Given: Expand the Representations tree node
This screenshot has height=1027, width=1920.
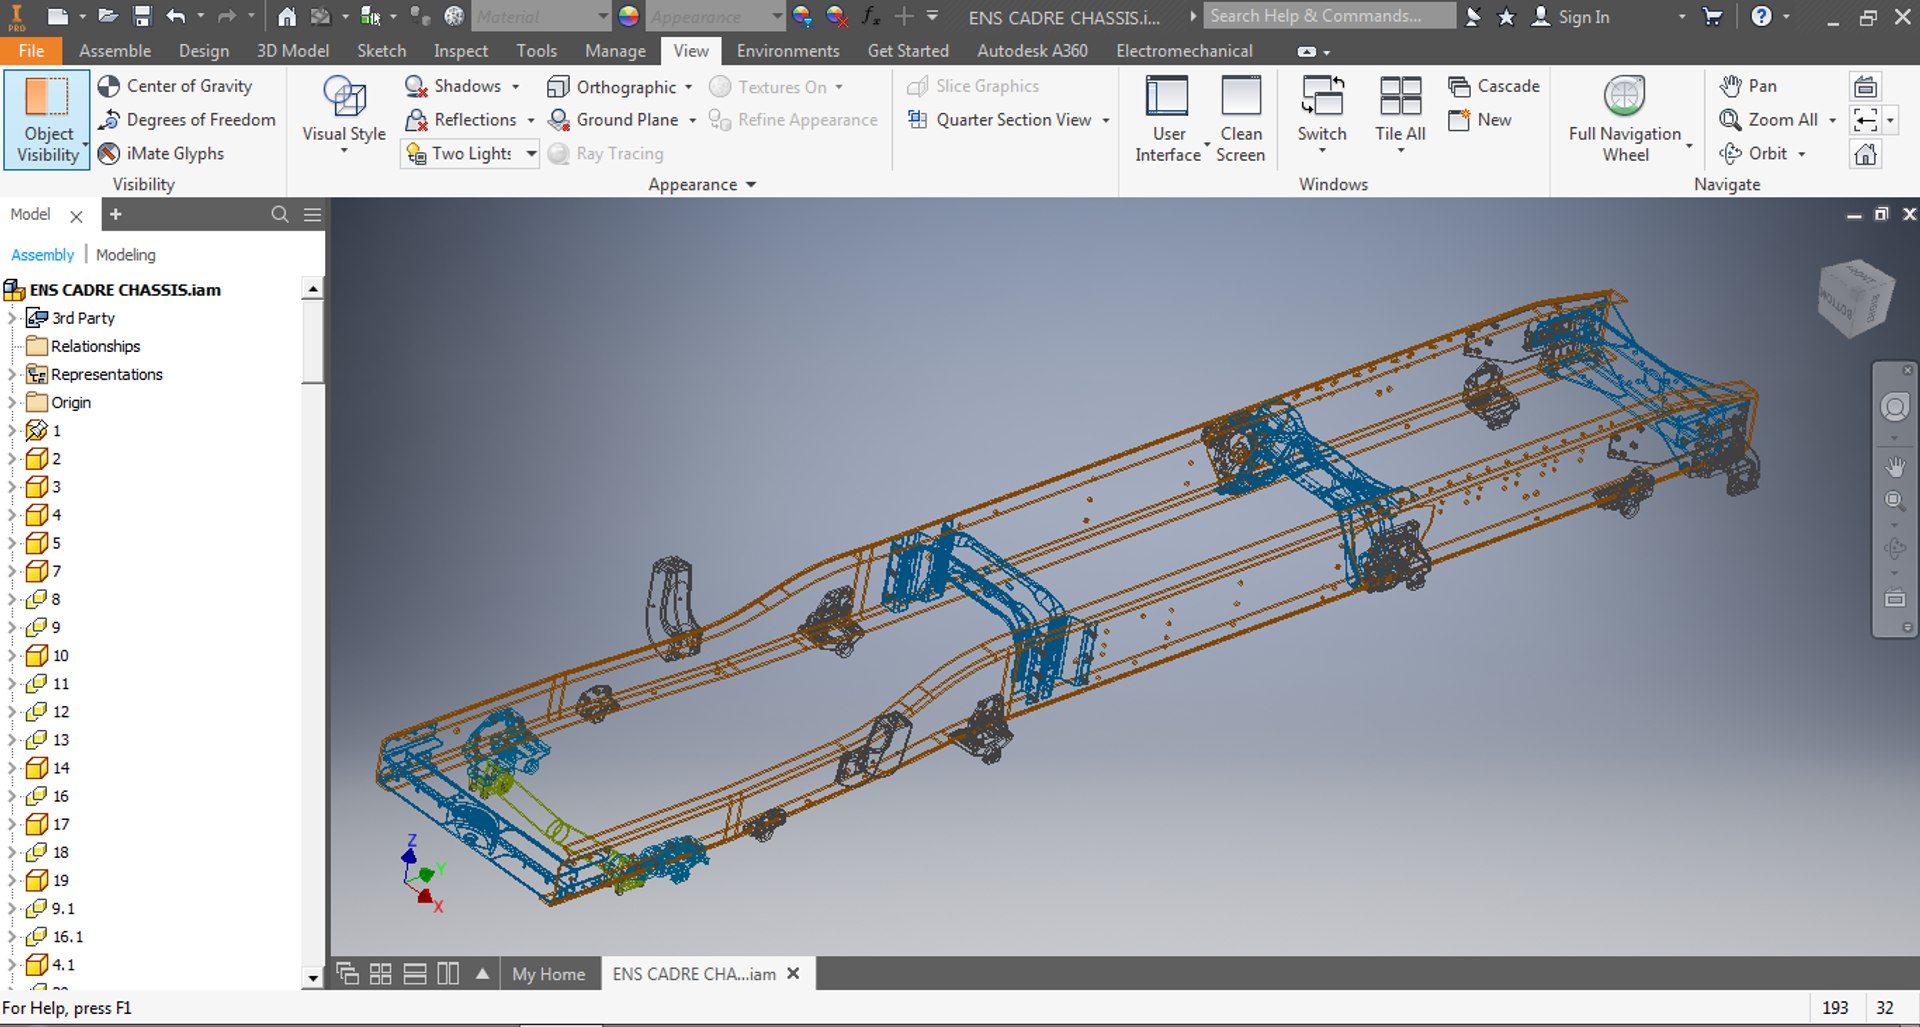Looking at the screenshot, I should [12, 374].
